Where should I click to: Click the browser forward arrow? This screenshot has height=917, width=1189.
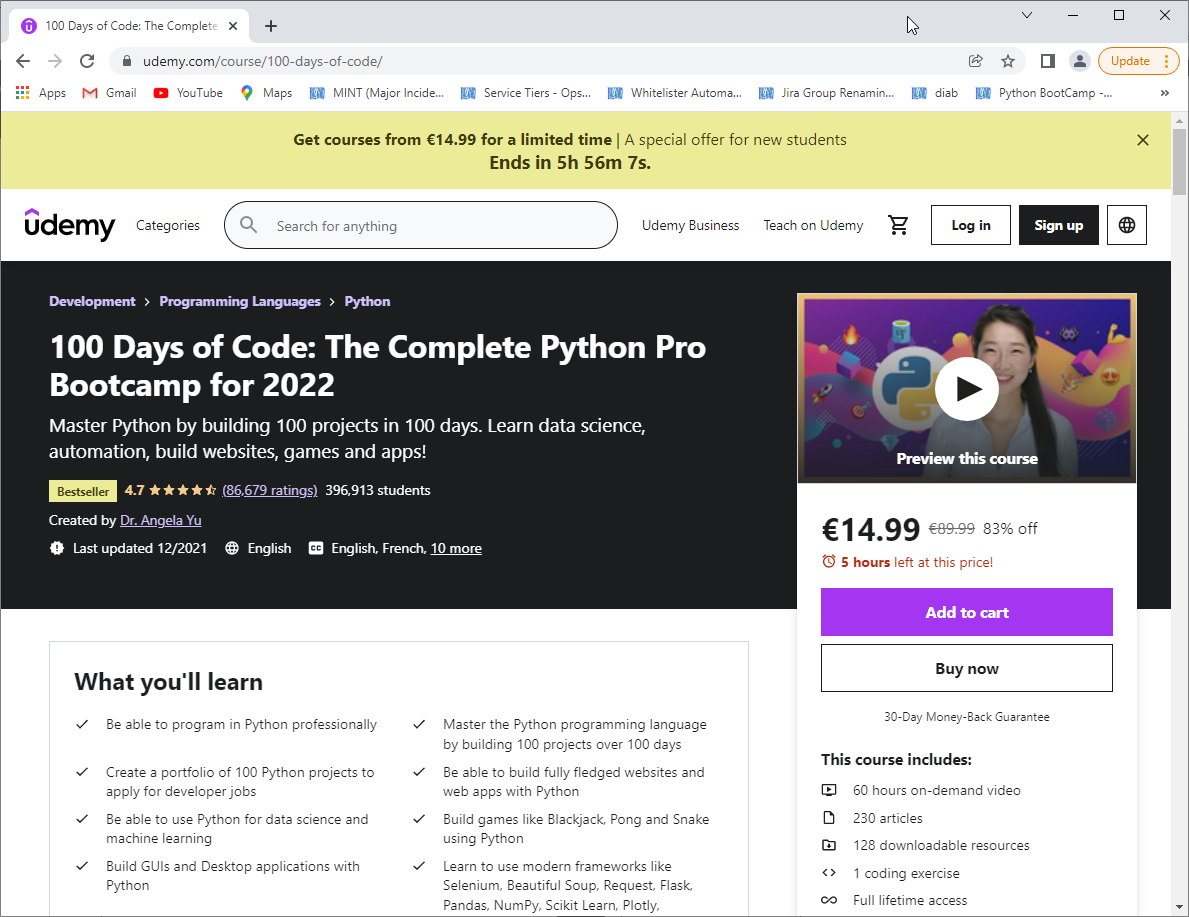tap(55, 61)
